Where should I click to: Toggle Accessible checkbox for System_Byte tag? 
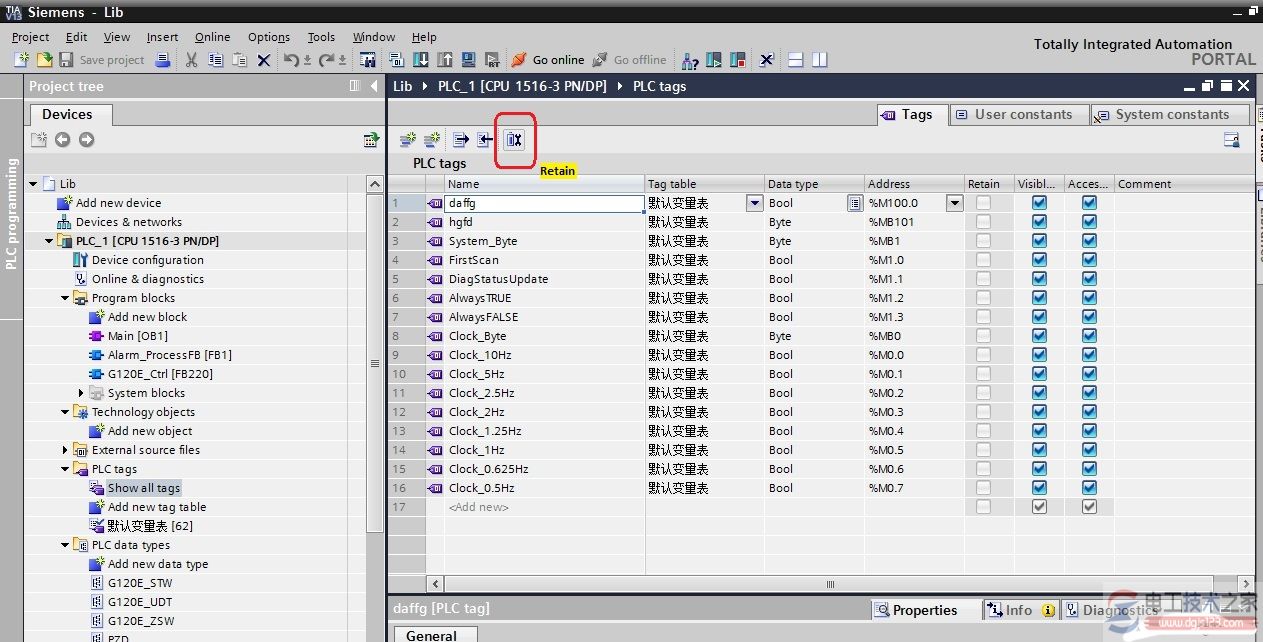(x=1089, y=241)
